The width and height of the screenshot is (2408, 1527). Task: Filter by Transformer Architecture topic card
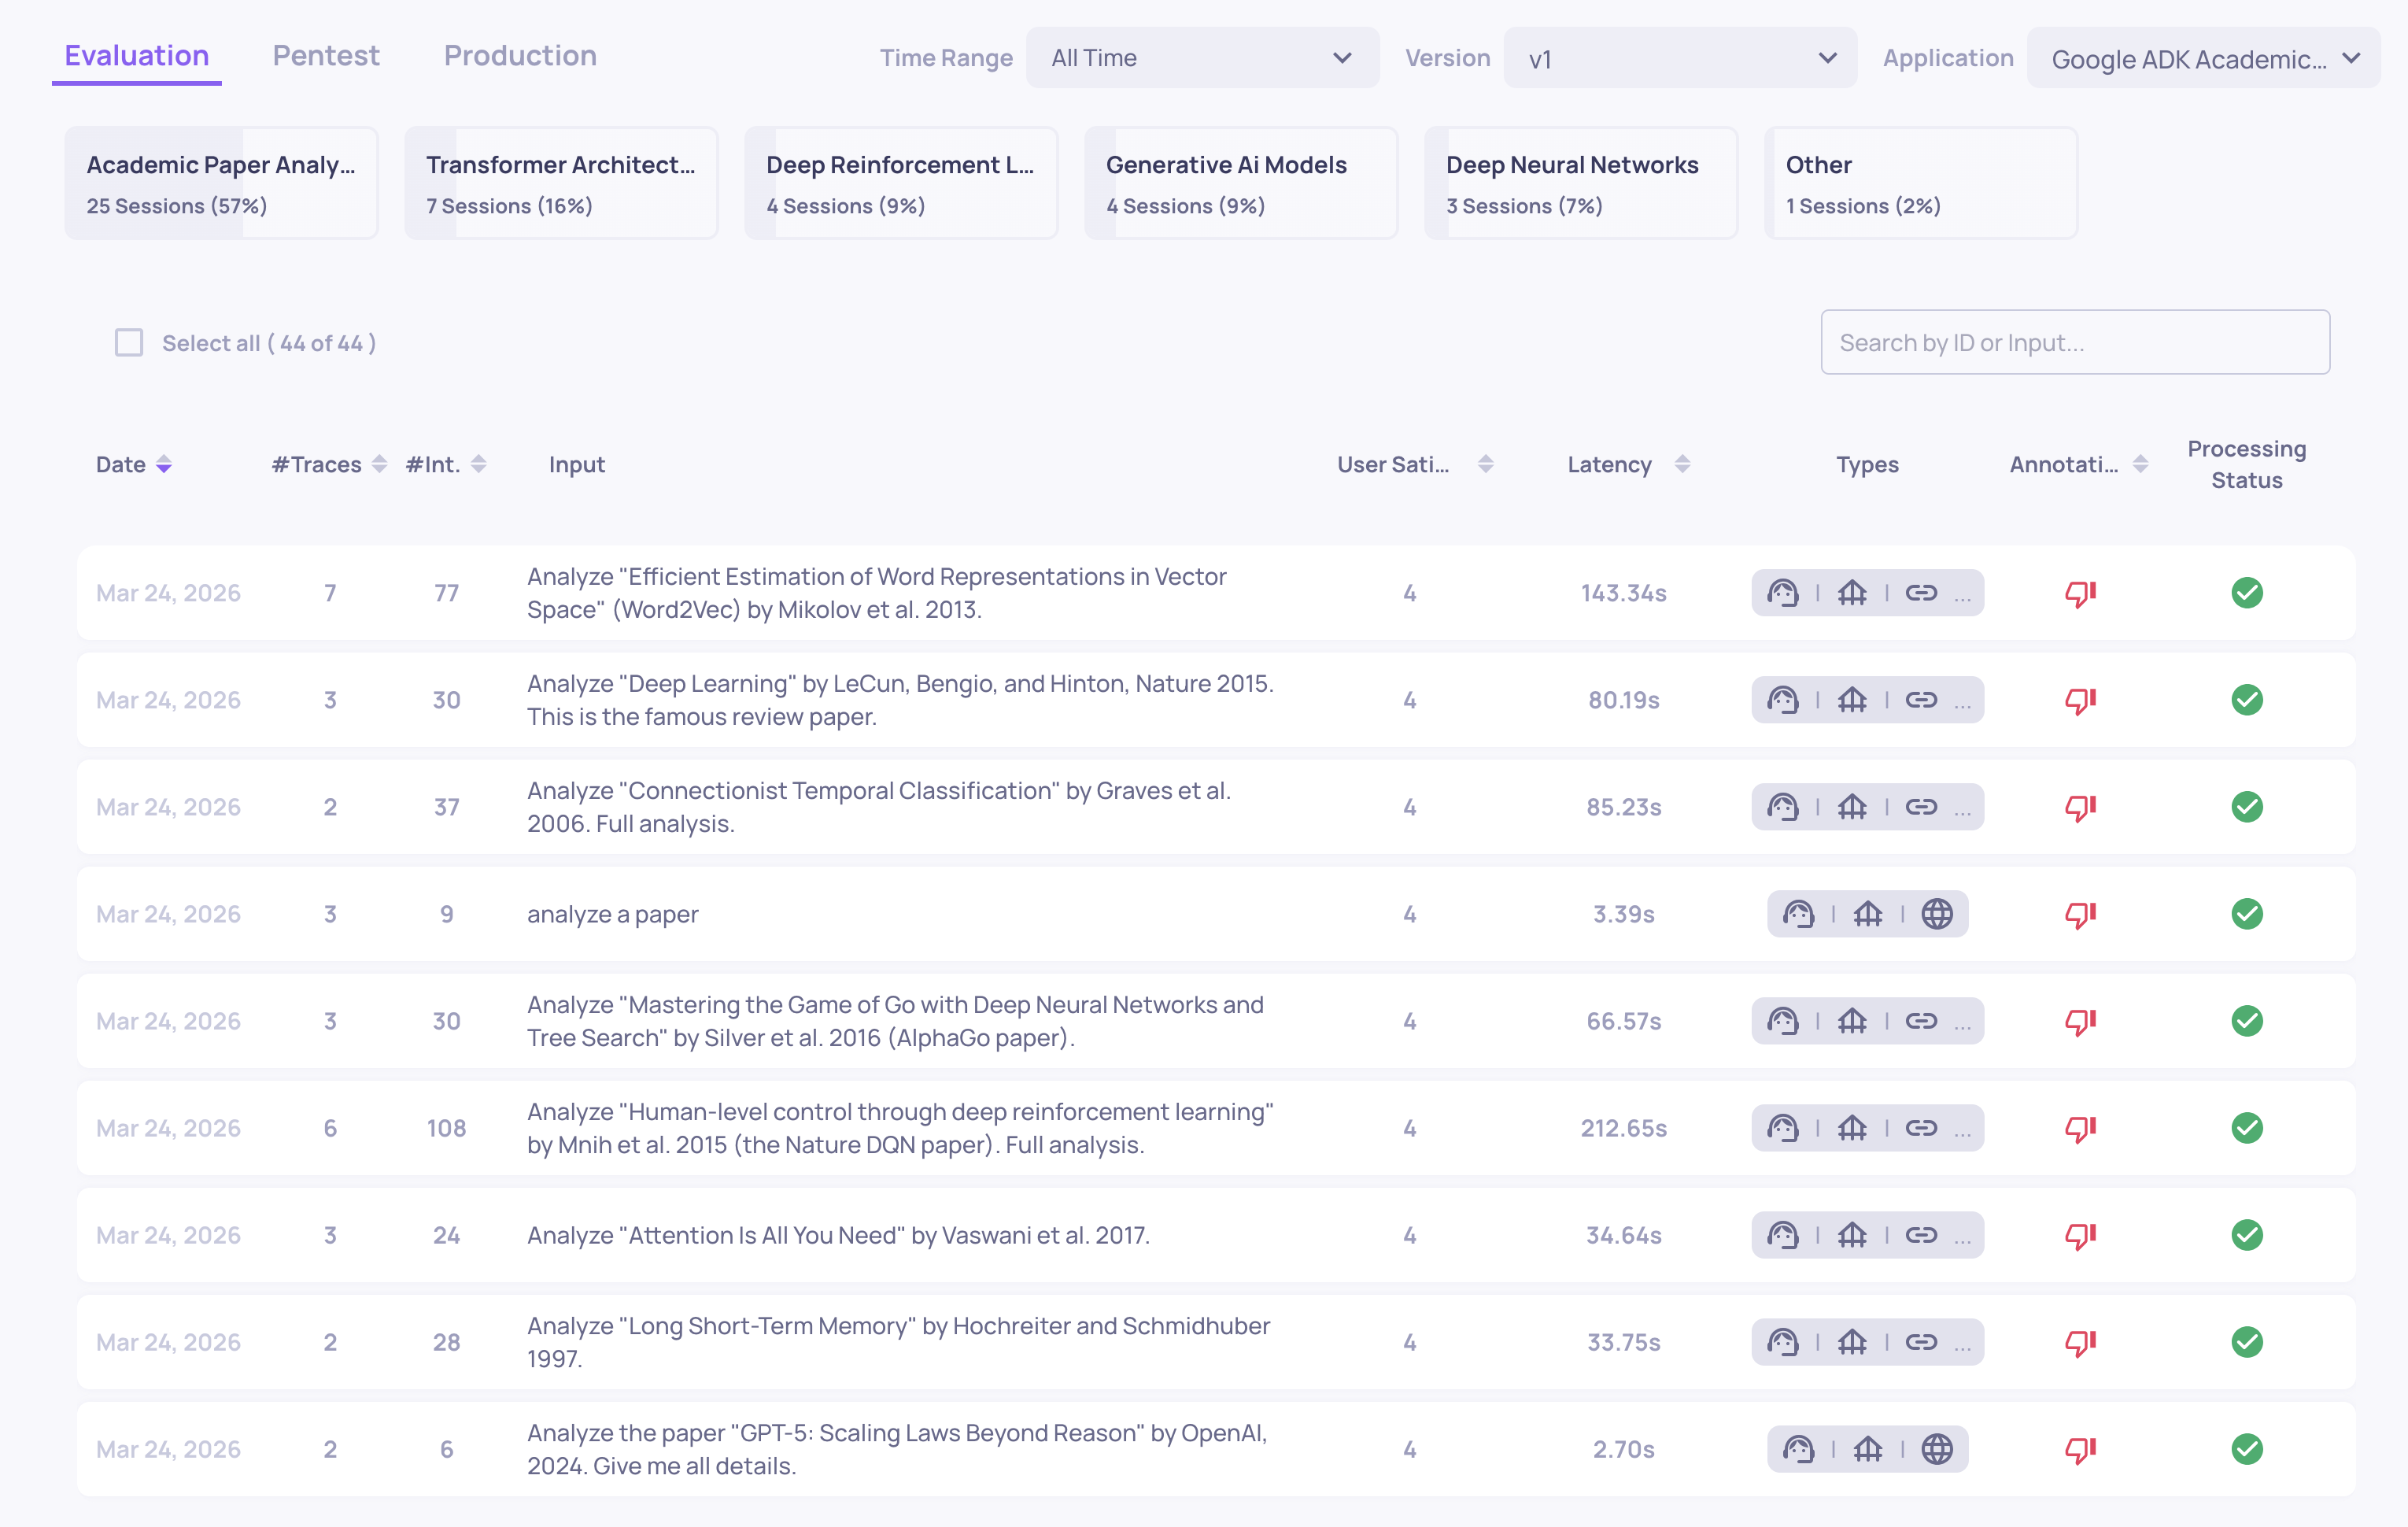561,183
